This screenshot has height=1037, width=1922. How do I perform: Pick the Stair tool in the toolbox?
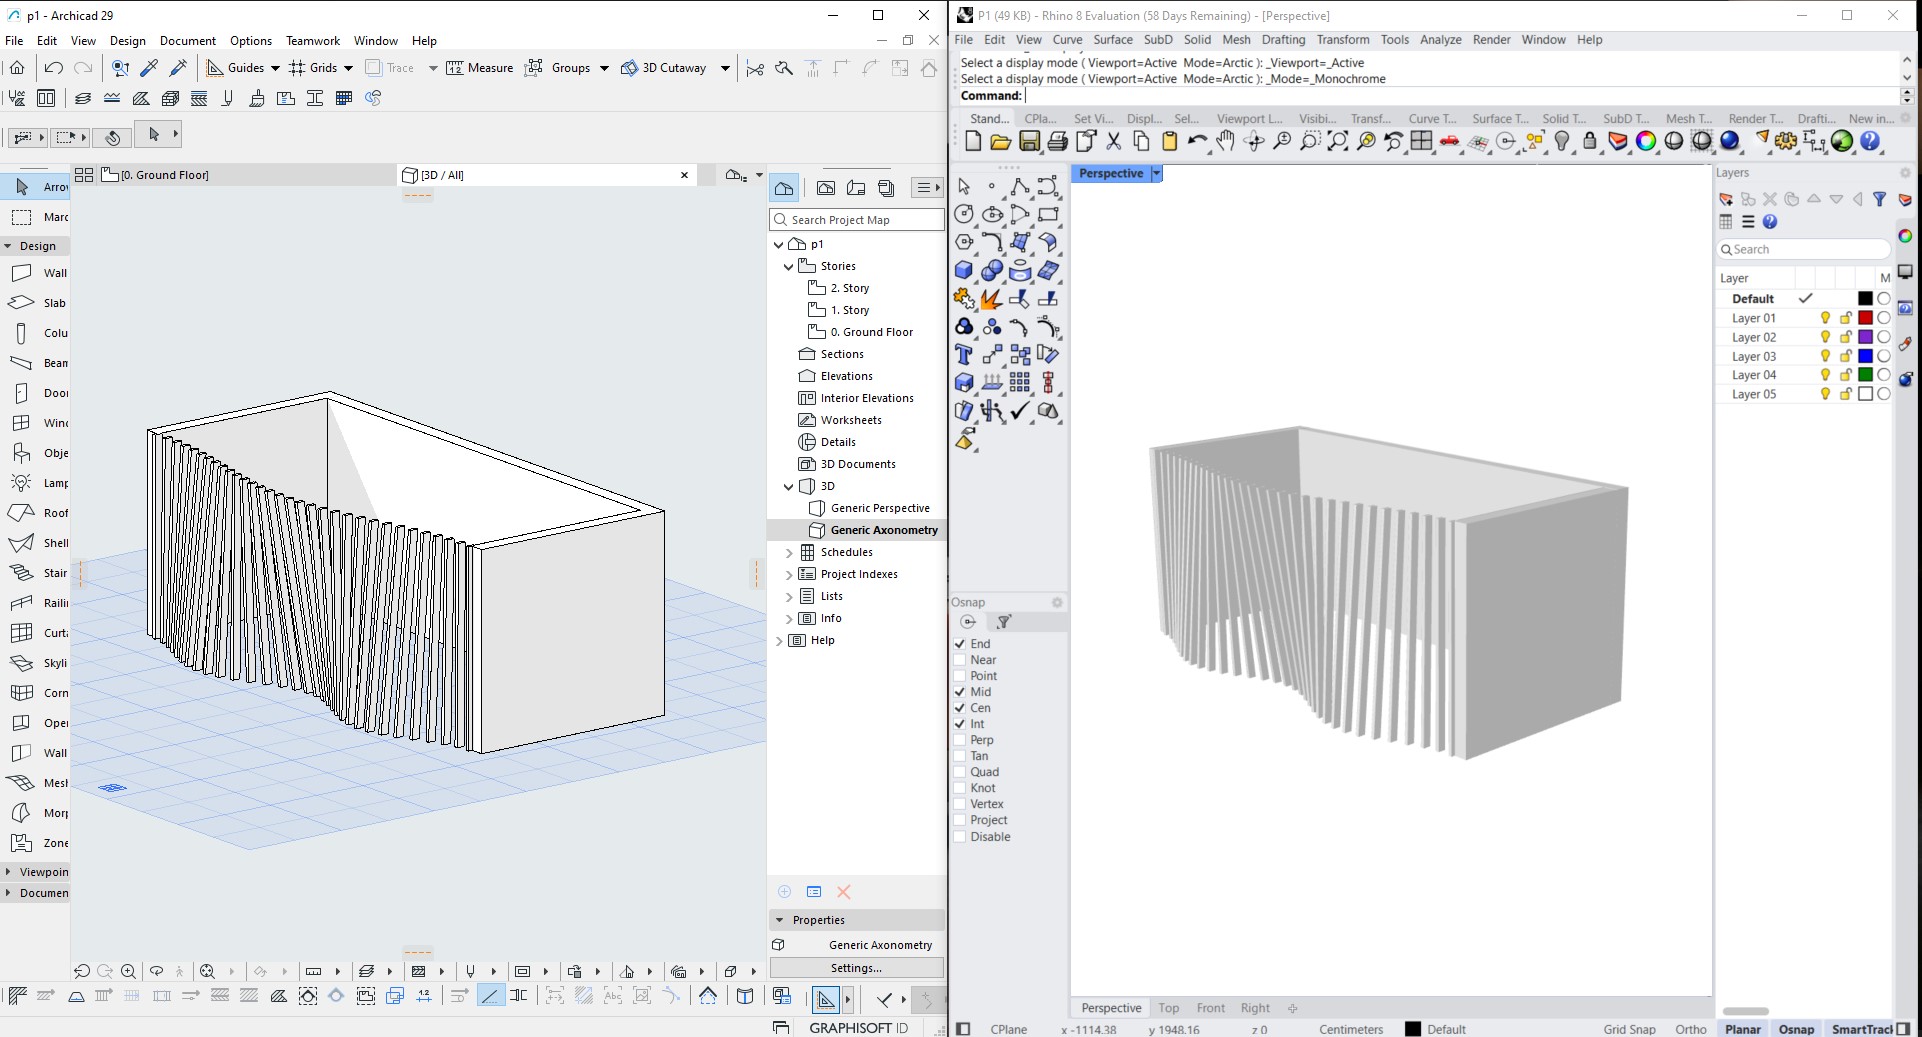tap(36, 573)
